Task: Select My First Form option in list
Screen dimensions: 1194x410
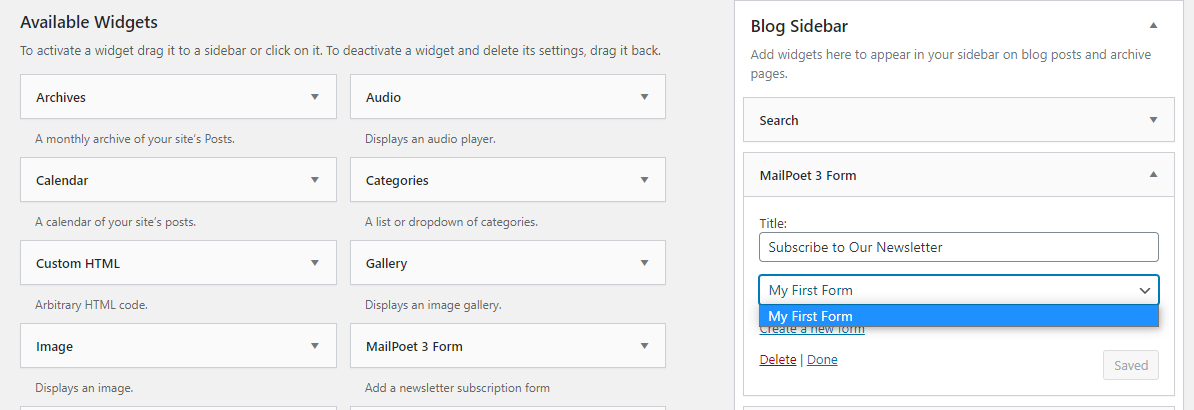Action: coord(958,317)
